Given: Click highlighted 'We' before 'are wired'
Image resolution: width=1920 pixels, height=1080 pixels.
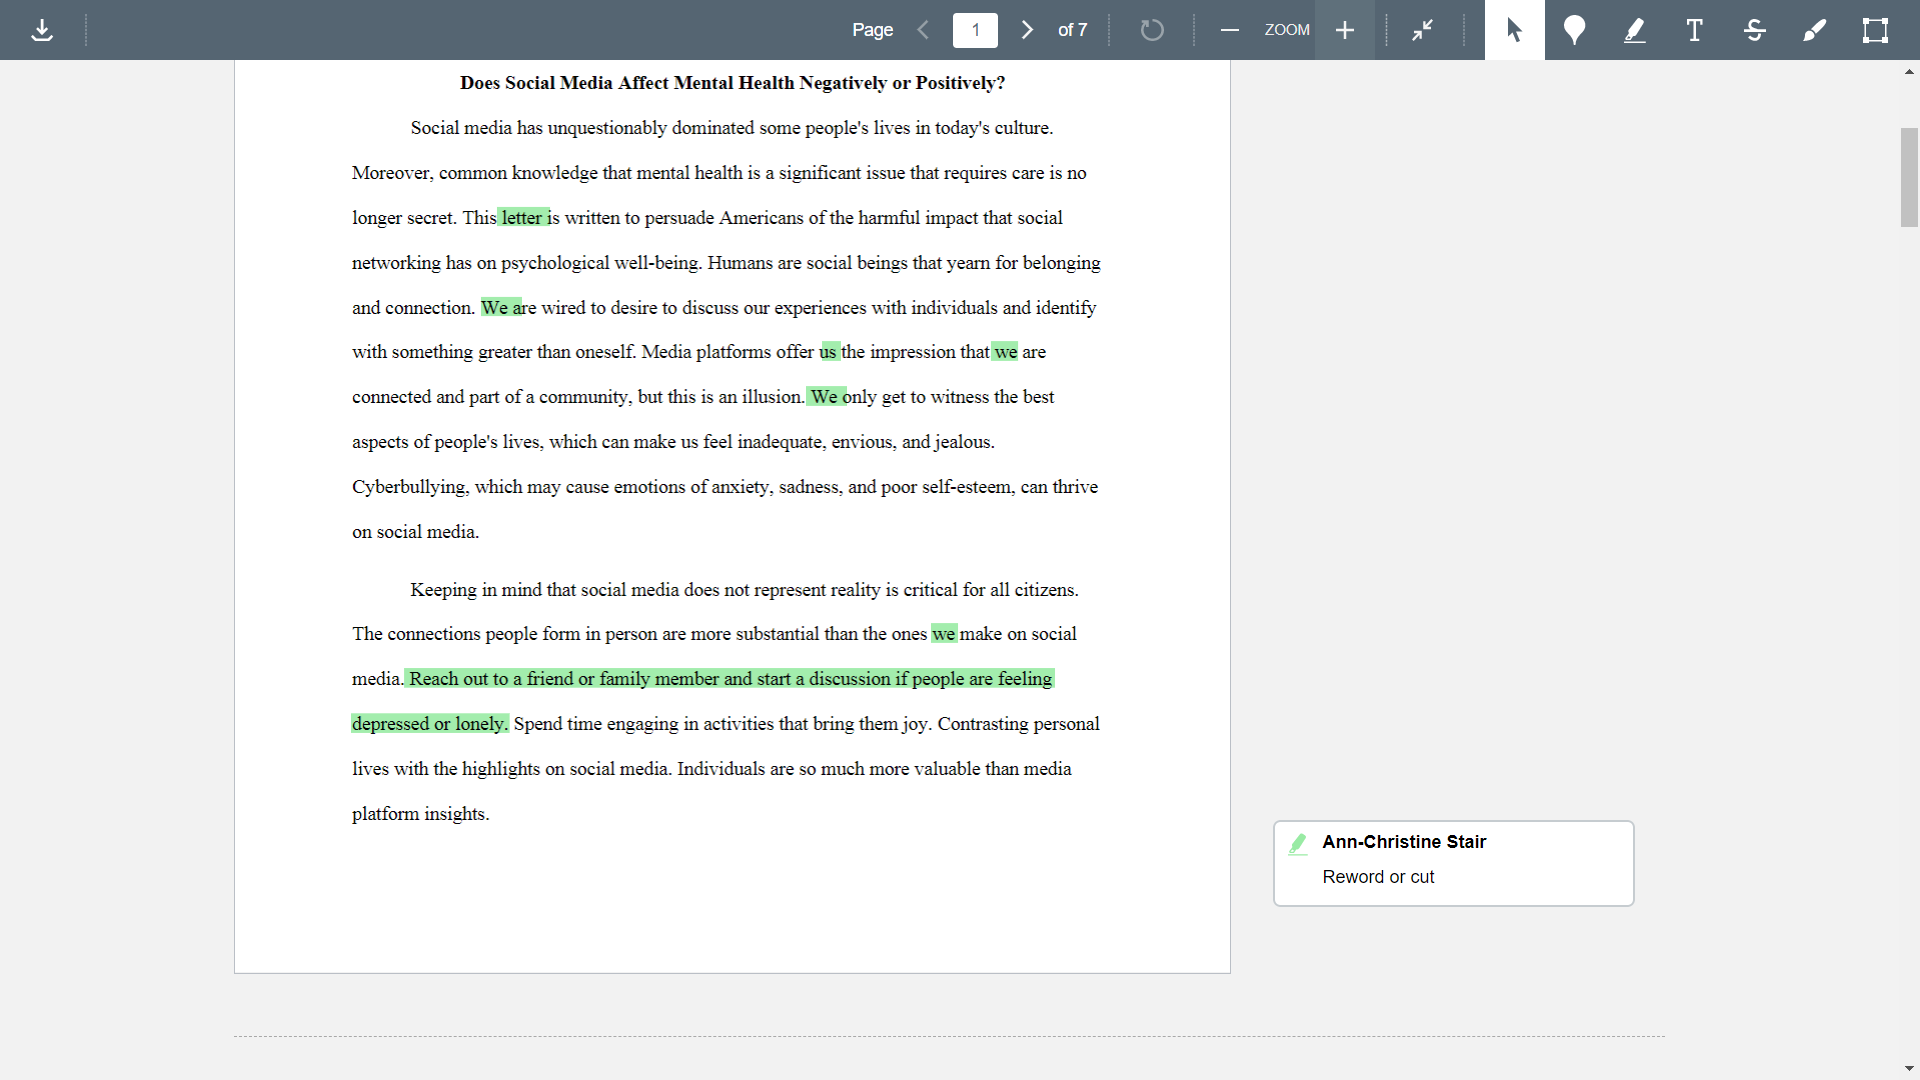Looking at the screenshot, I should pos(501,307).
